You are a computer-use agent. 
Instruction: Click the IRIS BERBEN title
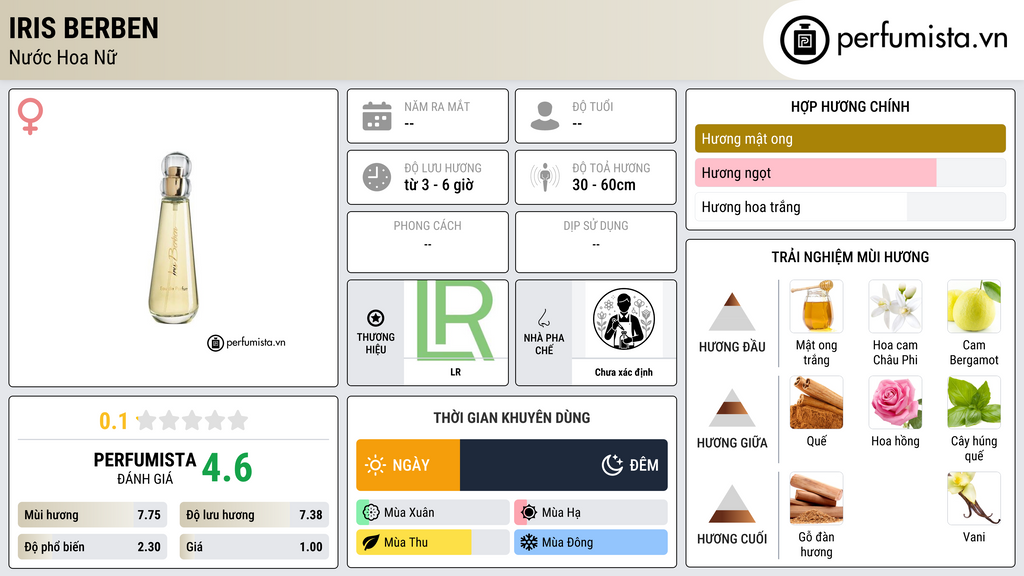tap(84, 28)
